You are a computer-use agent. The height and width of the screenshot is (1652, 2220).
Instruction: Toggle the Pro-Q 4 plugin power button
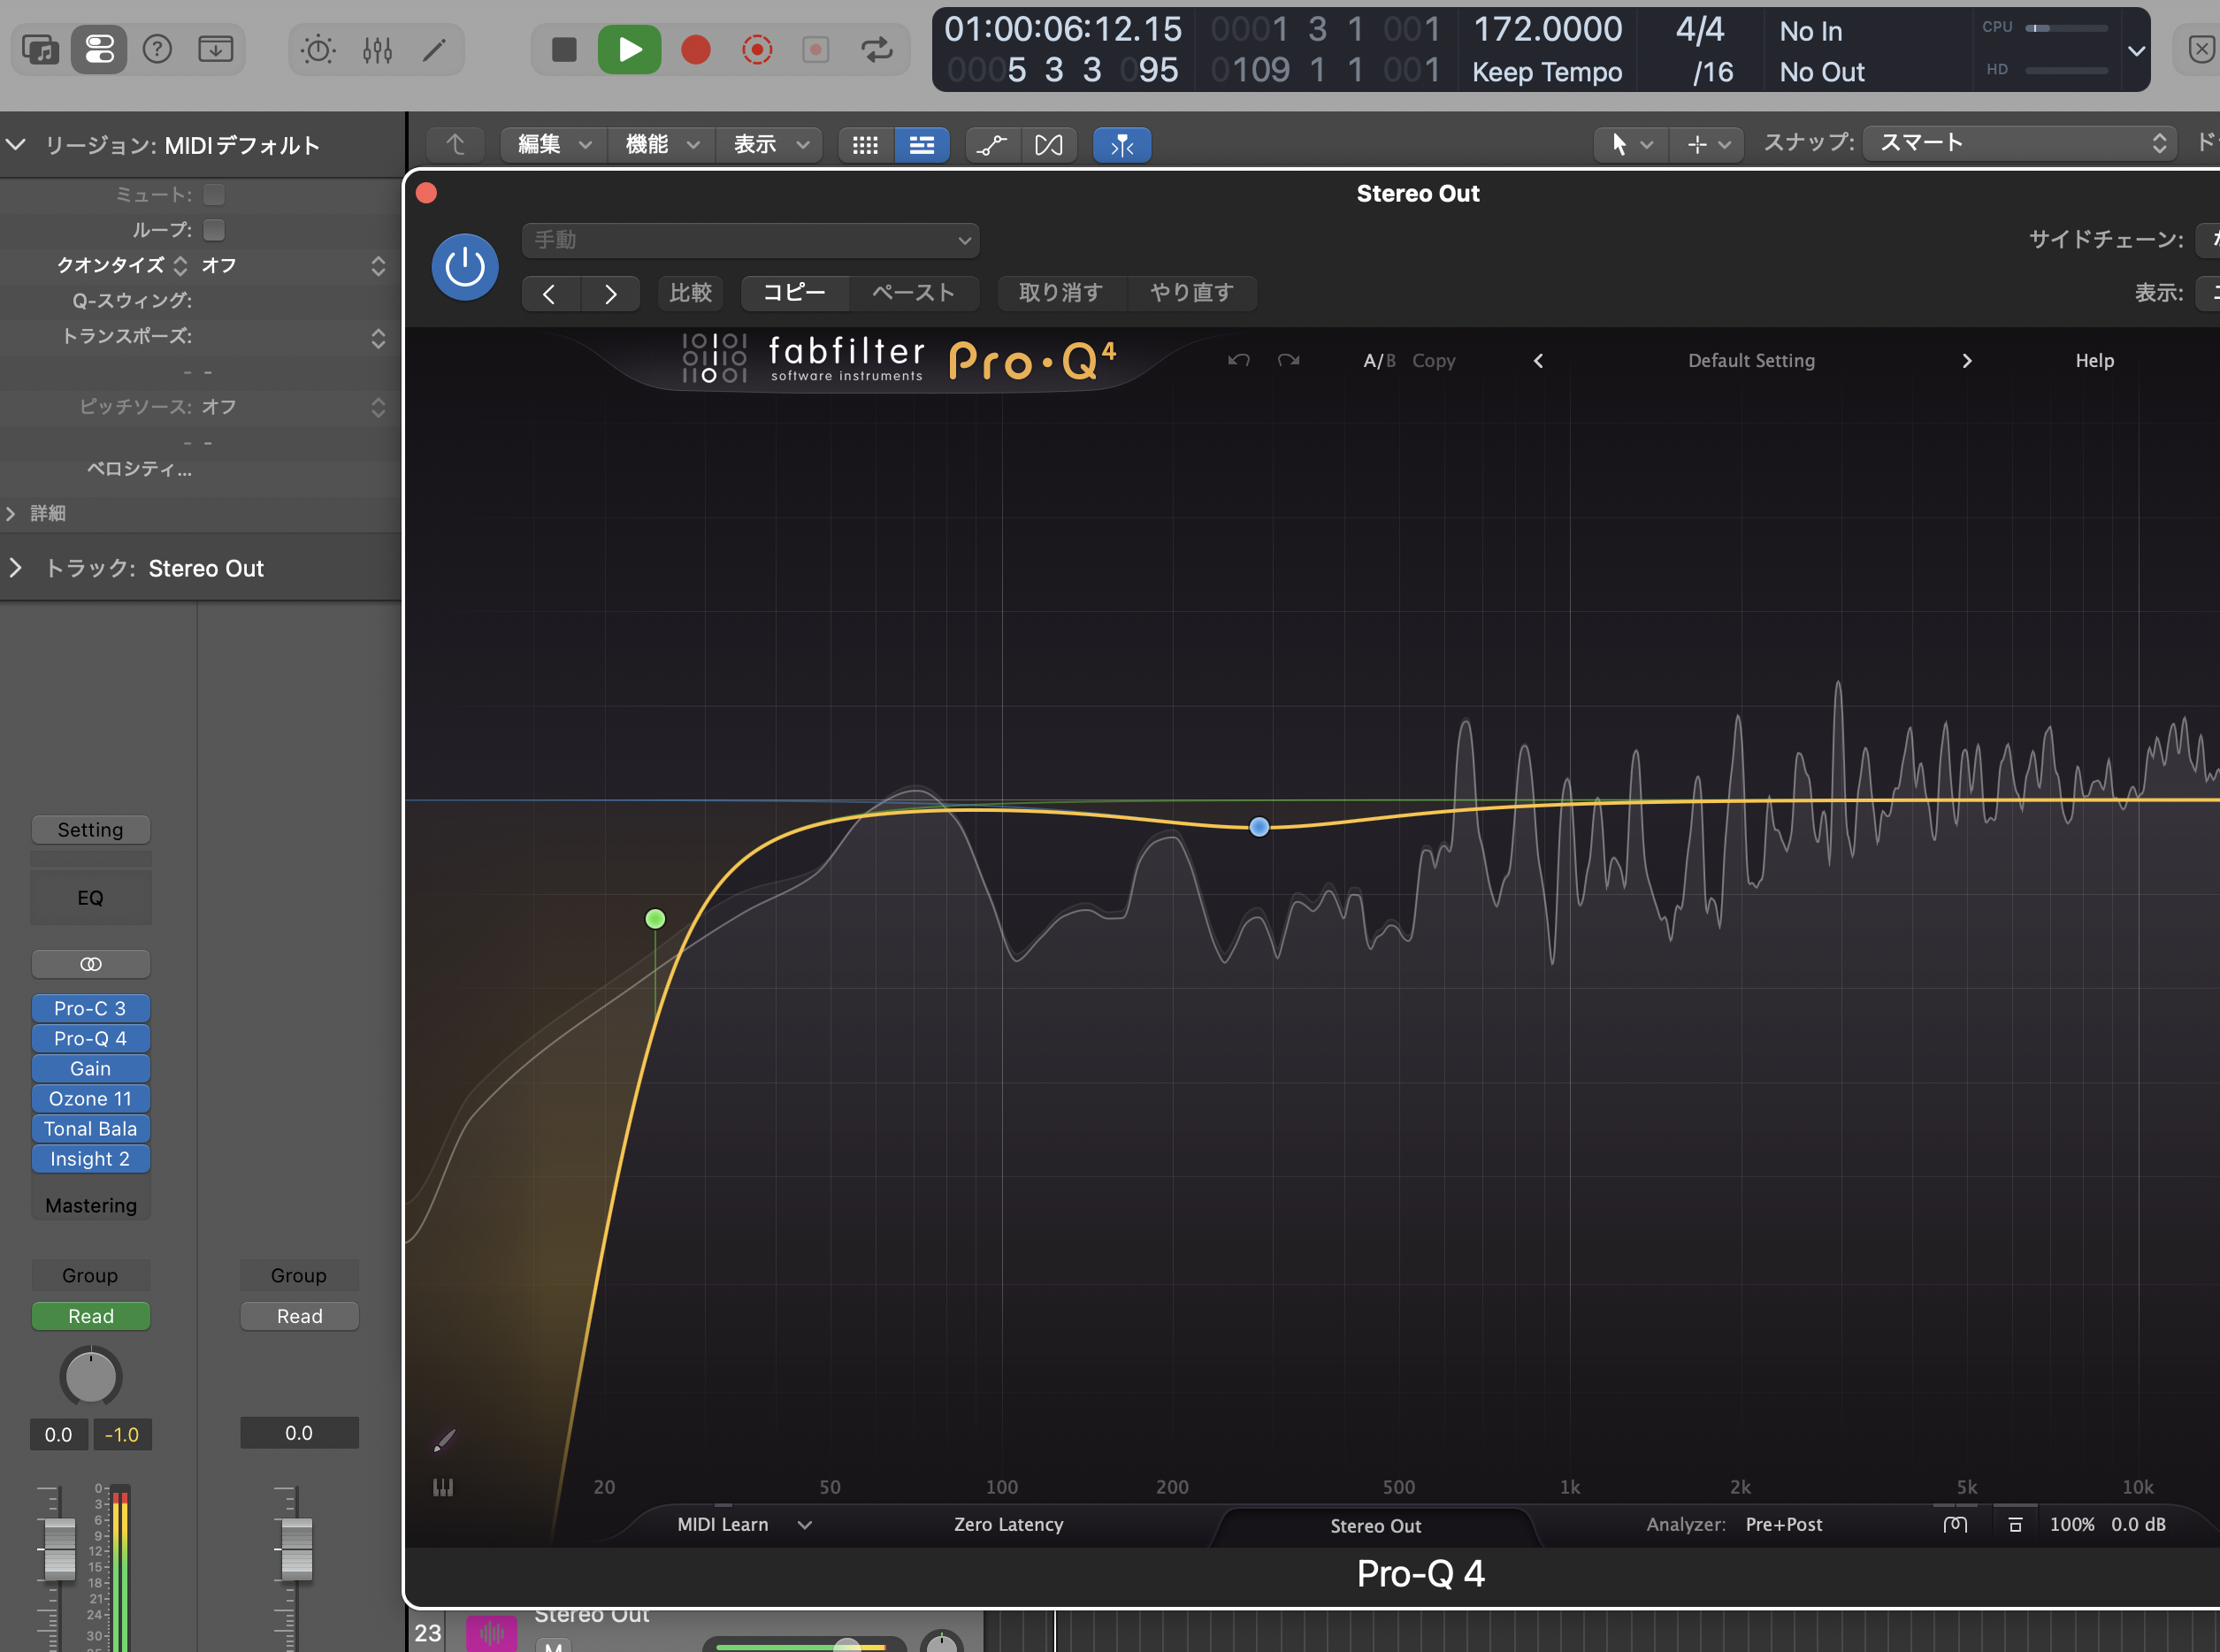coord(465,267)
